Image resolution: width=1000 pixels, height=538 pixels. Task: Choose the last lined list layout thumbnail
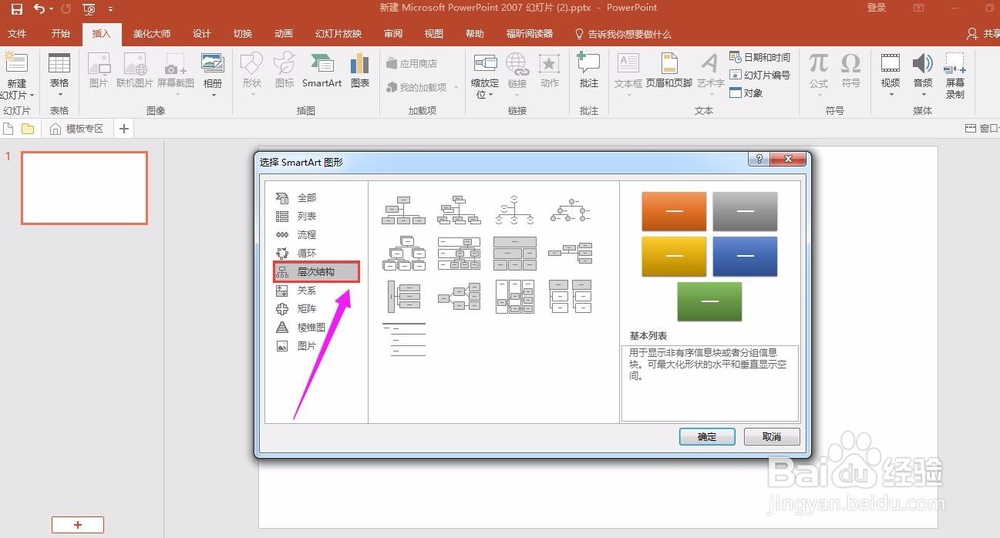(404, 339)
